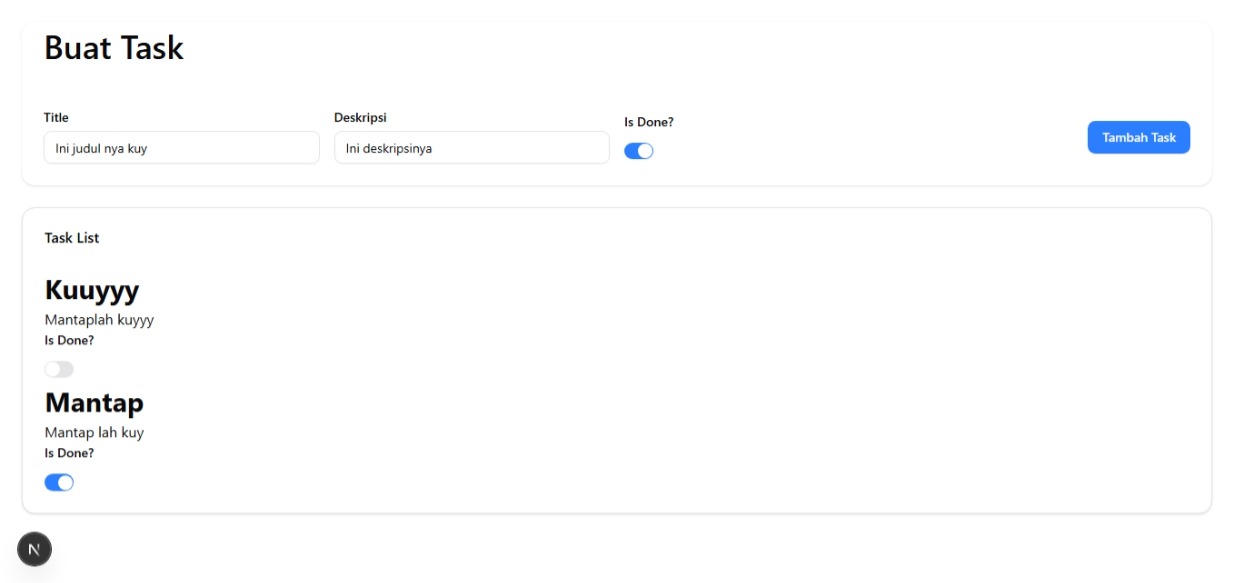Select the Deskripsi input field

click(472, 147)
